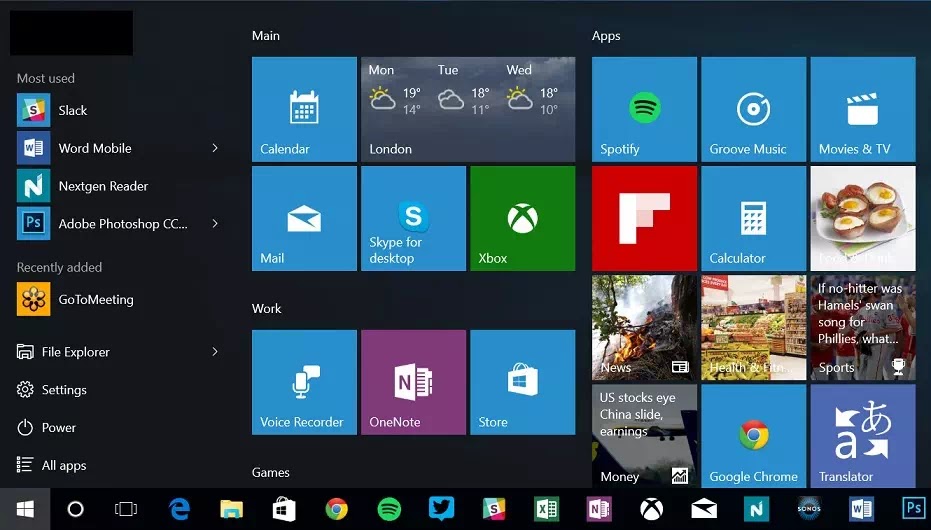
Task: Open the File Explorer folder on the taskbar
Action: point(232,509)
